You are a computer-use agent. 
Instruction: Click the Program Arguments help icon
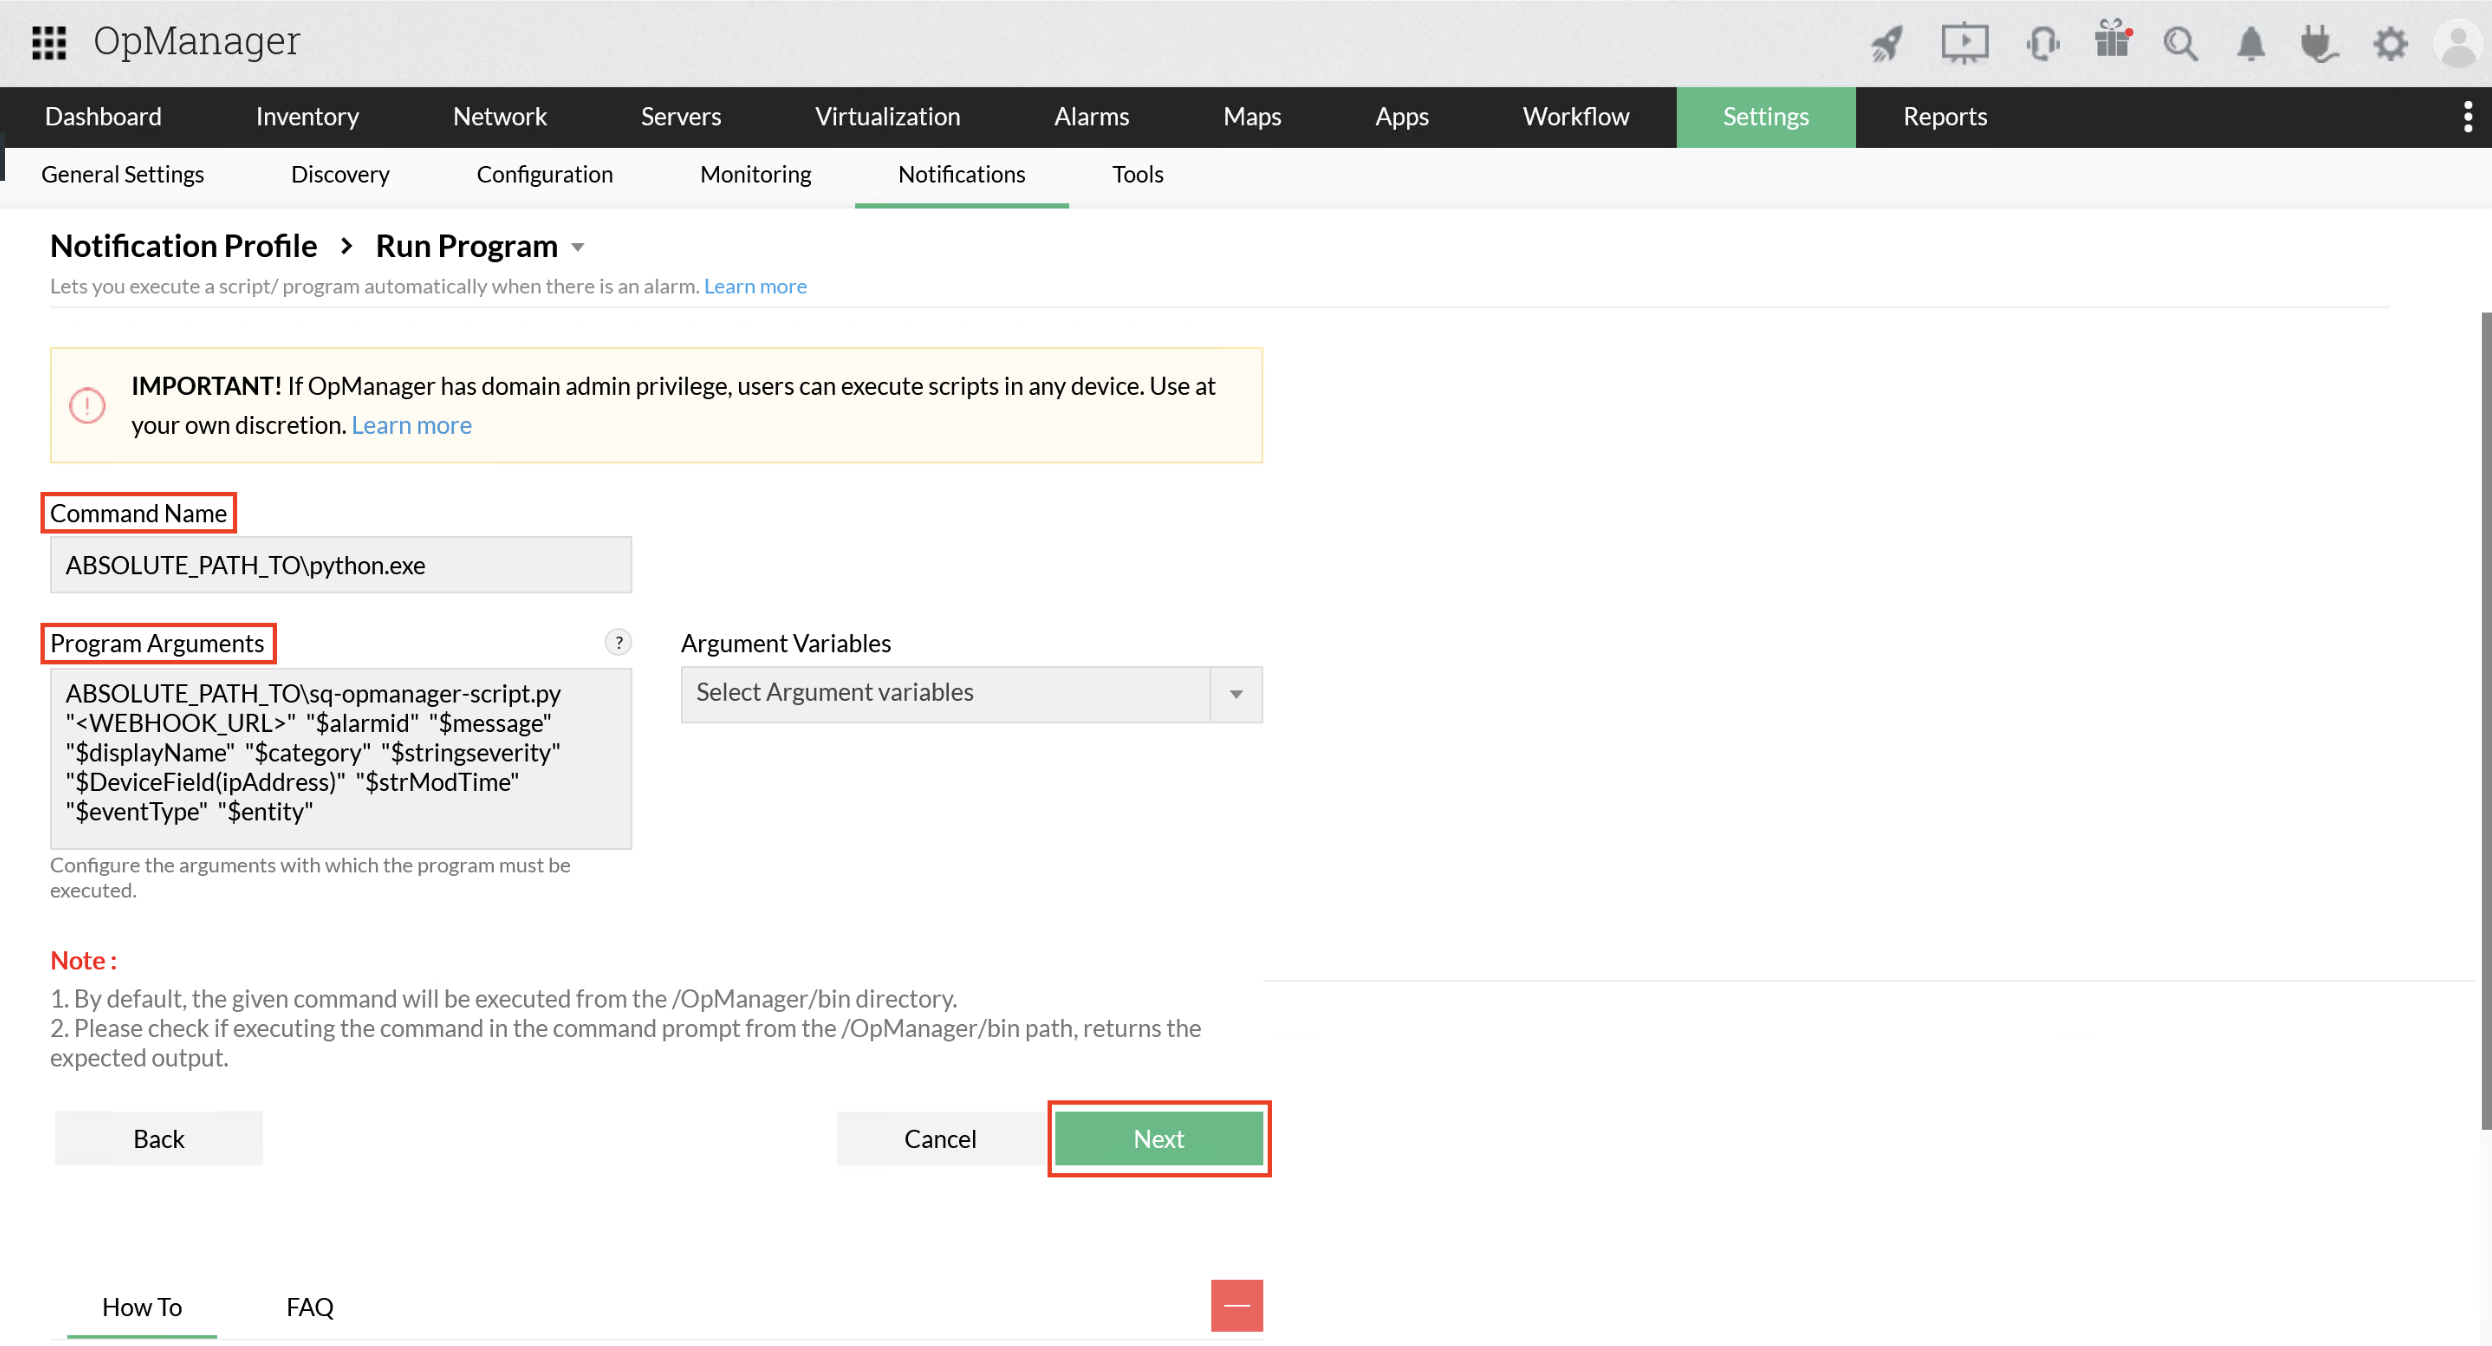point(618,642)
